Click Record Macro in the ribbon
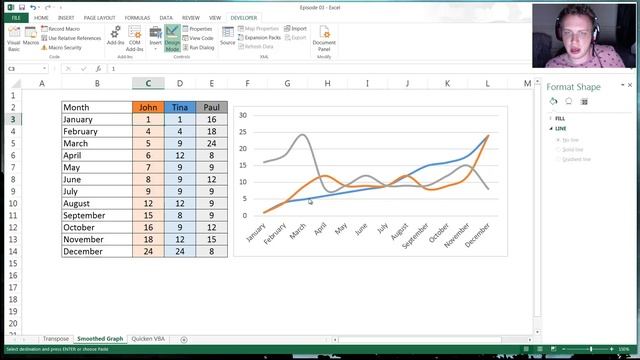Screen dimensions: 640x360 [x=60, y=29]
